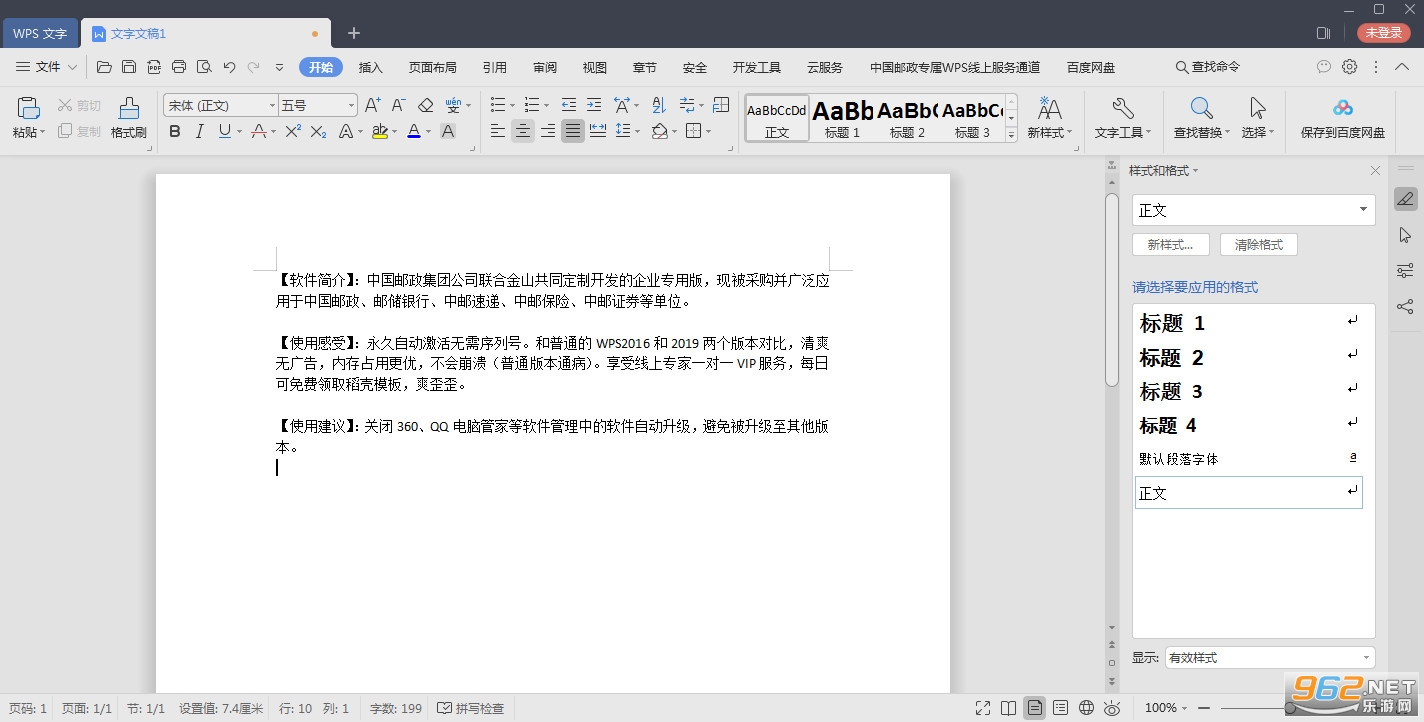Decrease paragraph indent
The height and width of the screenshot is (722, 1424).
(569, 105)
